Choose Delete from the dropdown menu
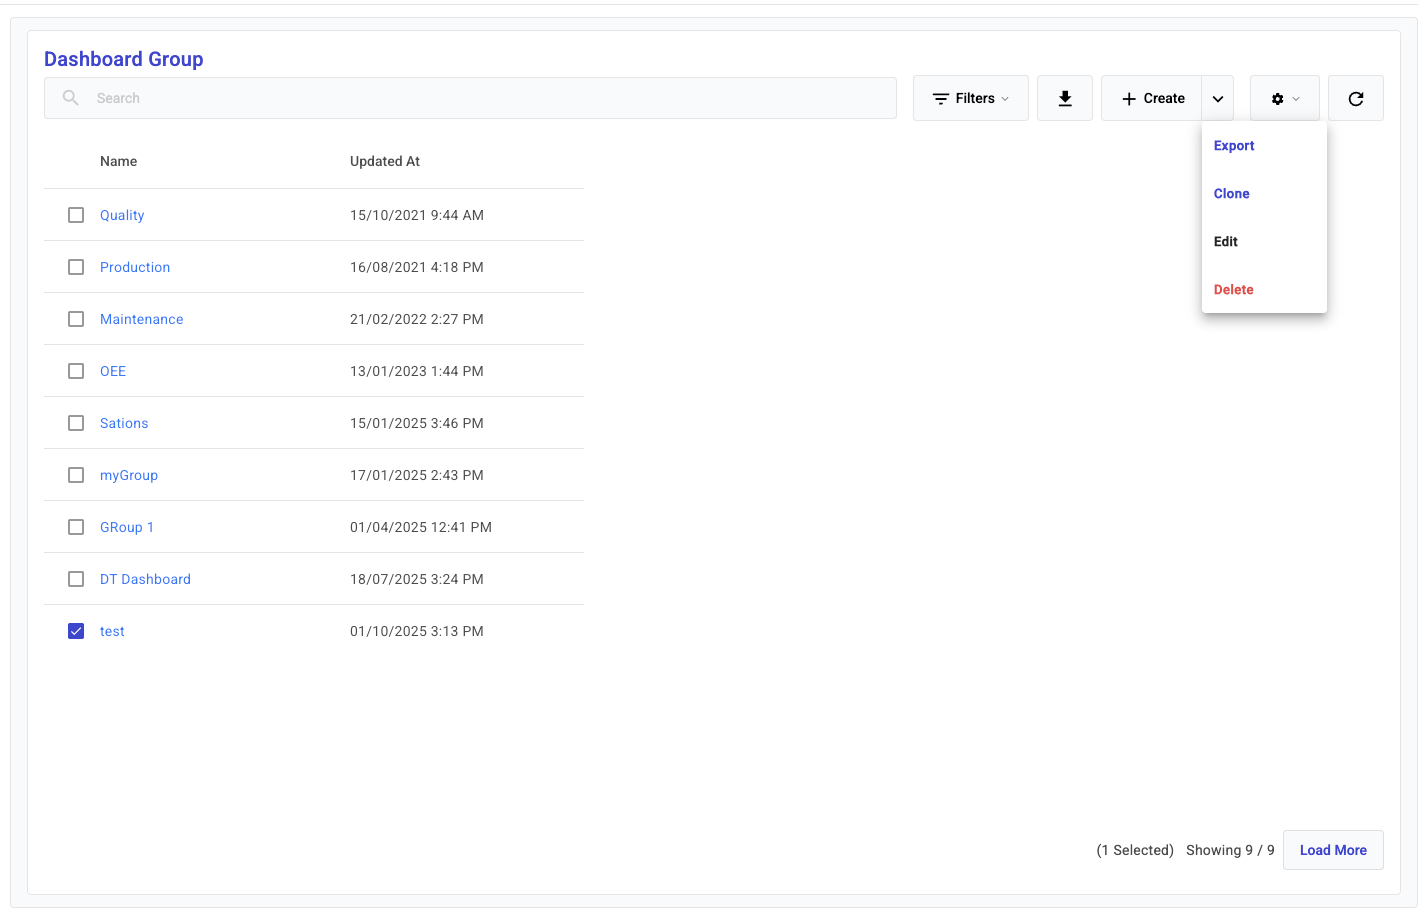Image resolution: width=1418 pixels, height=919 pixels. (1233, 290)
